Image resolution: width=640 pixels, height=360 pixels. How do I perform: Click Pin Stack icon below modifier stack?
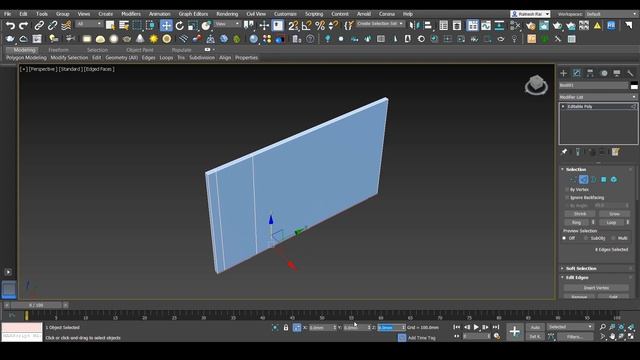pyautogui.click(x=564, y=152)
